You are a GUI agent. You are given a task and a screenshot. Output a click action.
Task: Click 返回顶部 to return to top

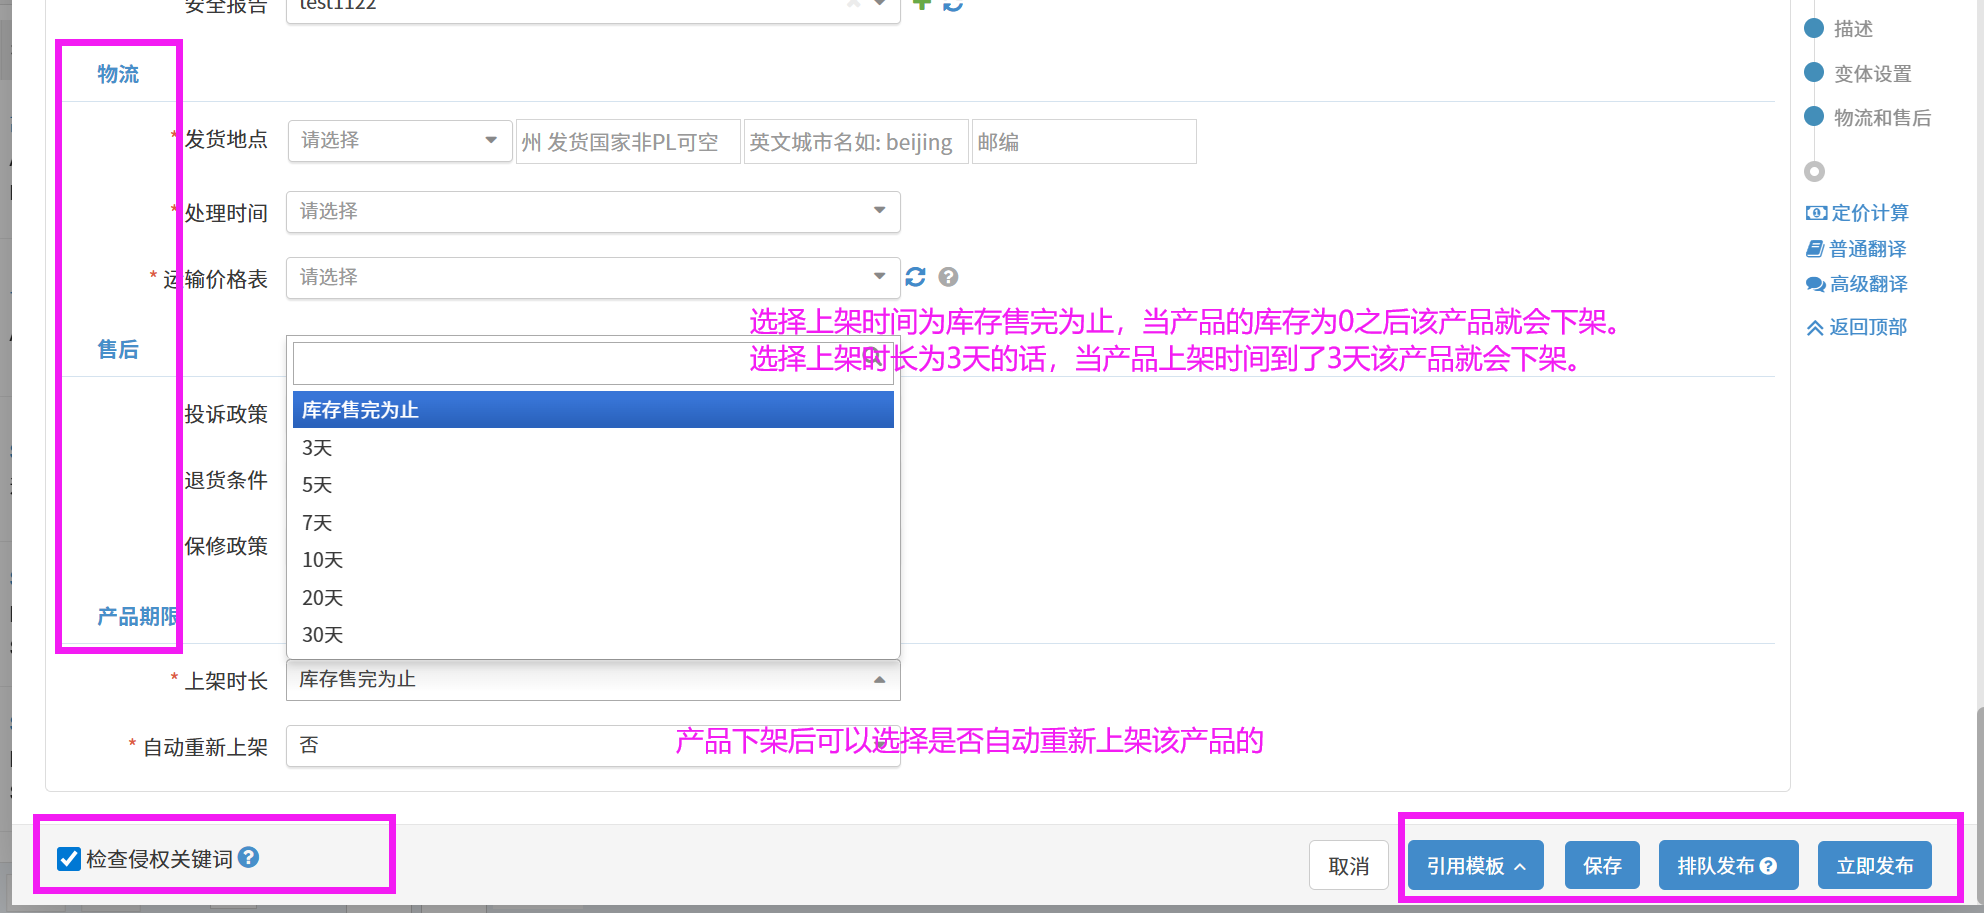(1857, 327)
